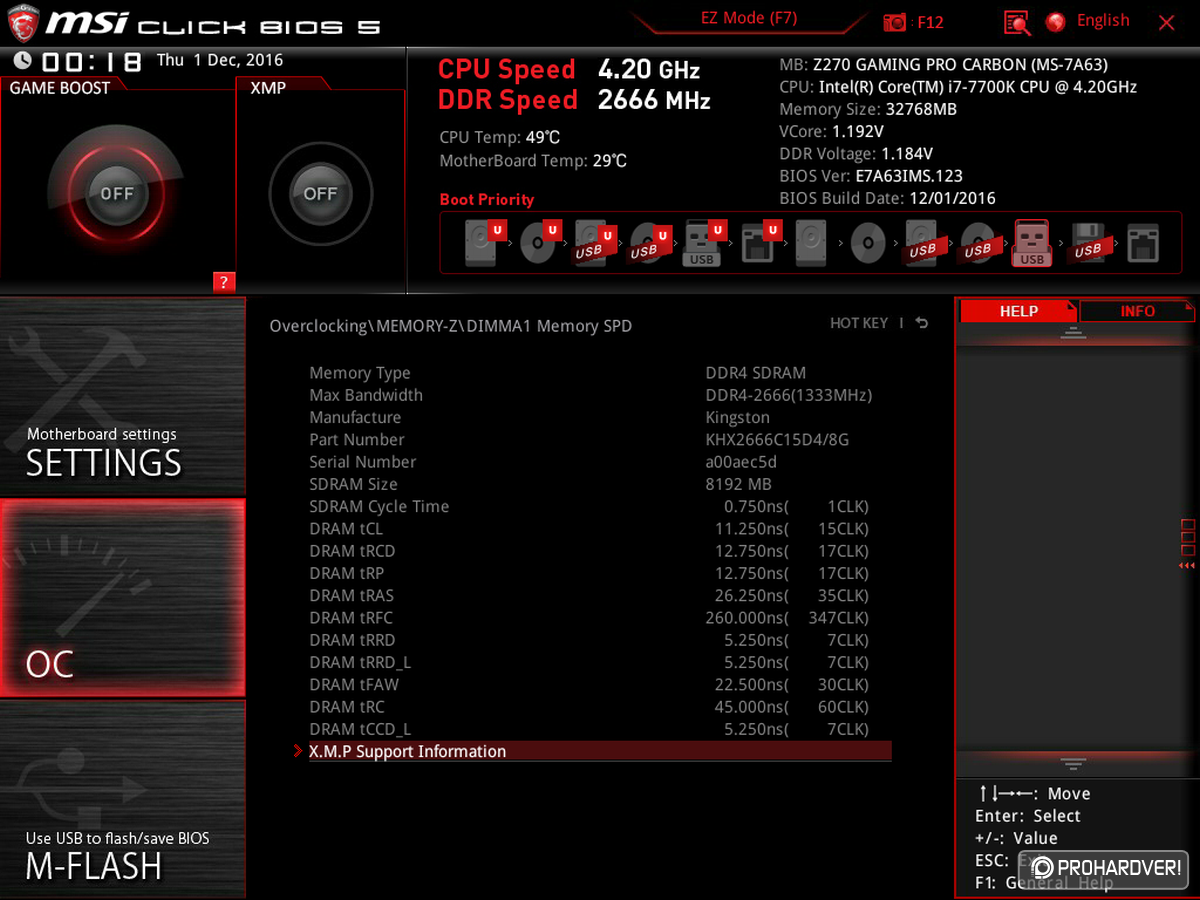Image resolution: width=1200 pixels, height=900 pixels.
Task: Click the DDR Speed 2666 MHz readout
Action: coord(574,100)
